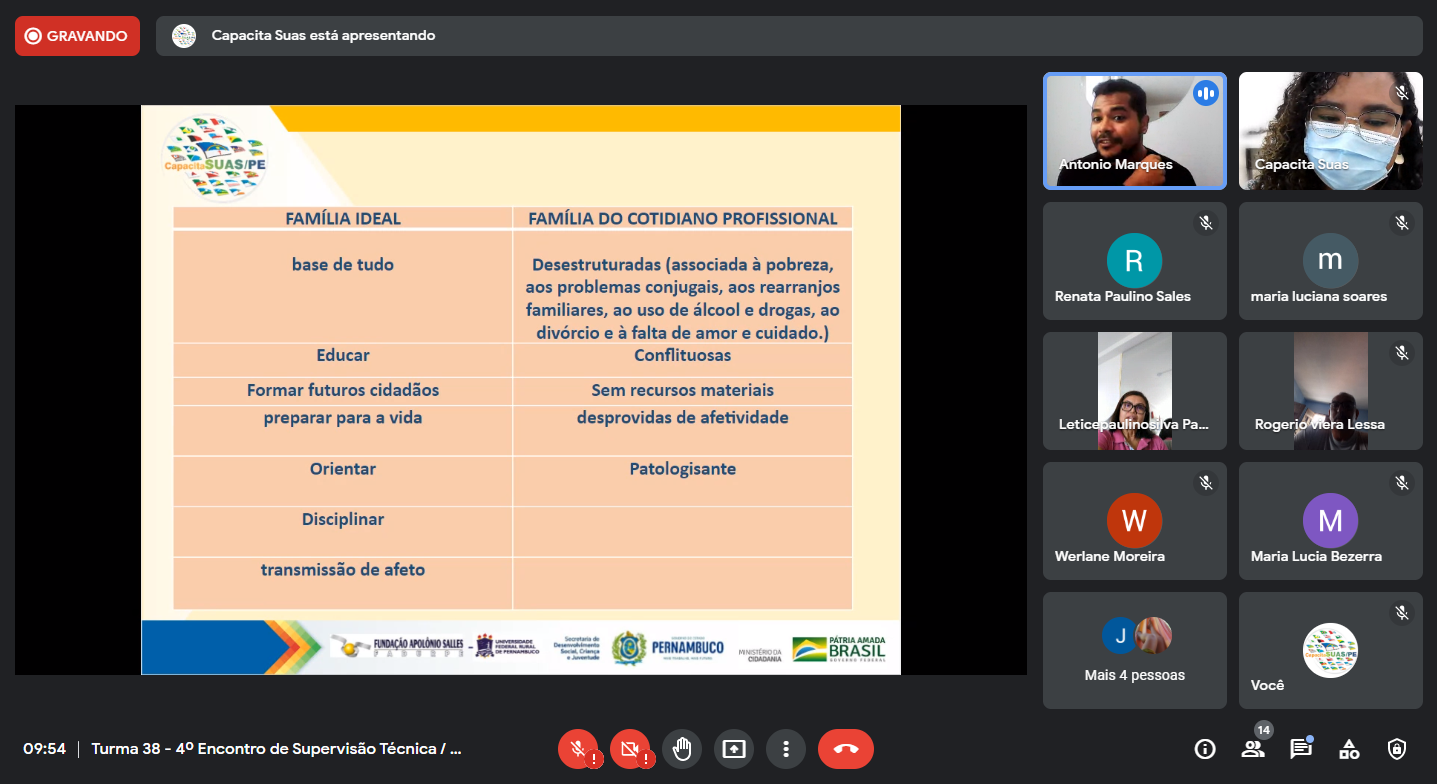The height and width of the screenshot is (784, 1437).
Task: Click the leave call hang-up button
Action: [x=845, y=749]
